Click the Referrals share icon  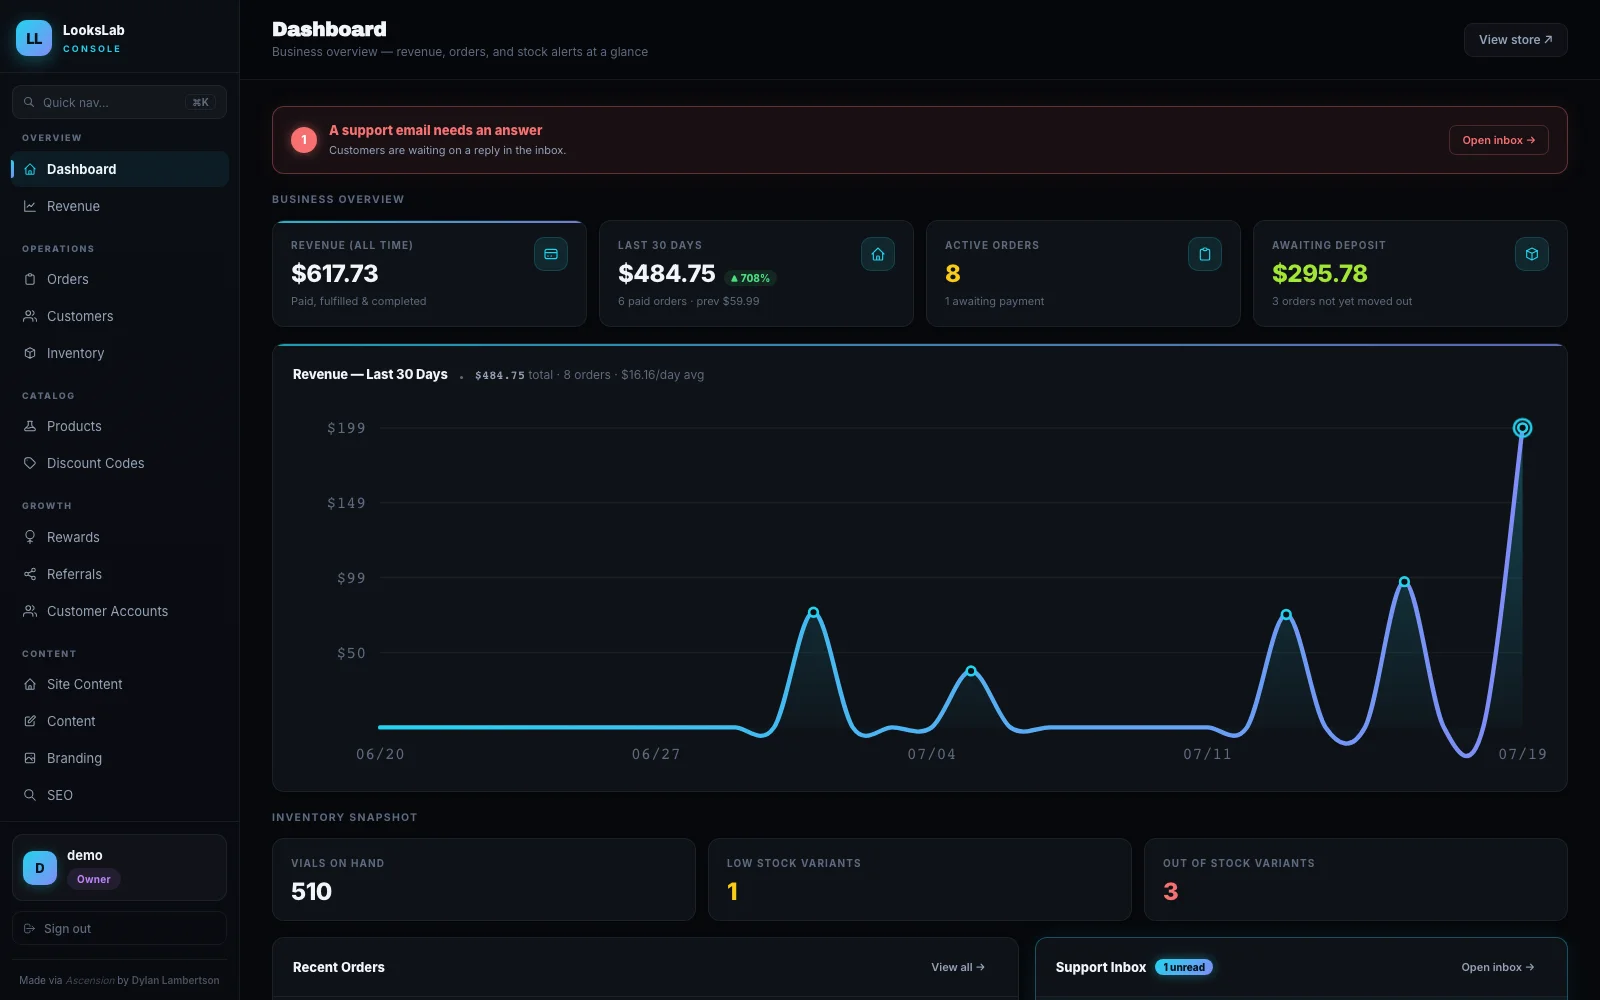pyautogui.click(x=30, y=574)
